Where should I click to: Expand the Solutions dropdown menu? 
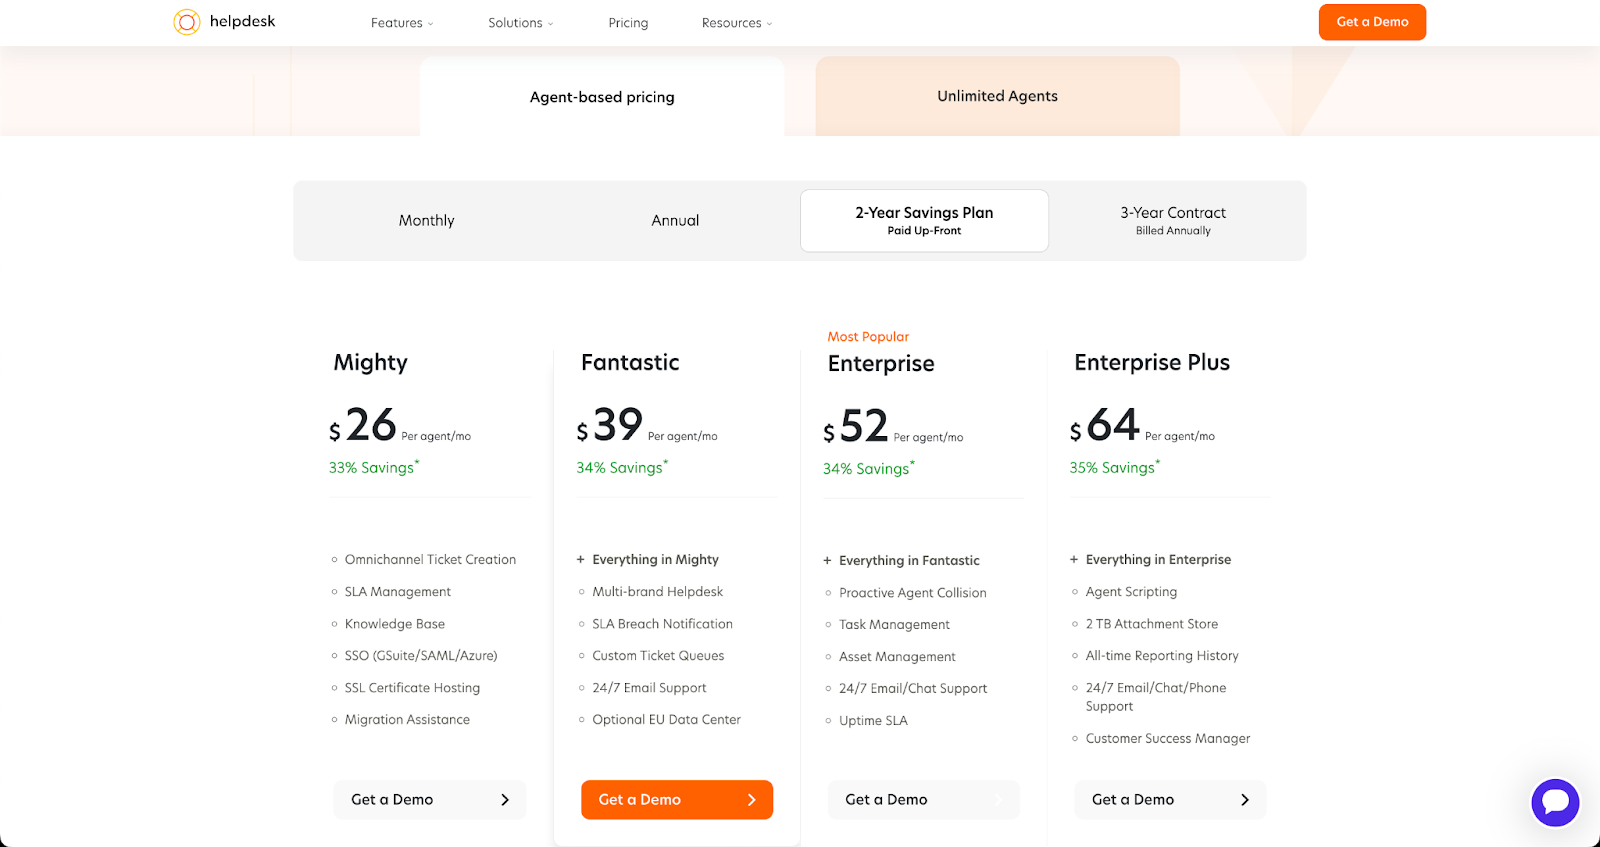(x=520, y=23)
